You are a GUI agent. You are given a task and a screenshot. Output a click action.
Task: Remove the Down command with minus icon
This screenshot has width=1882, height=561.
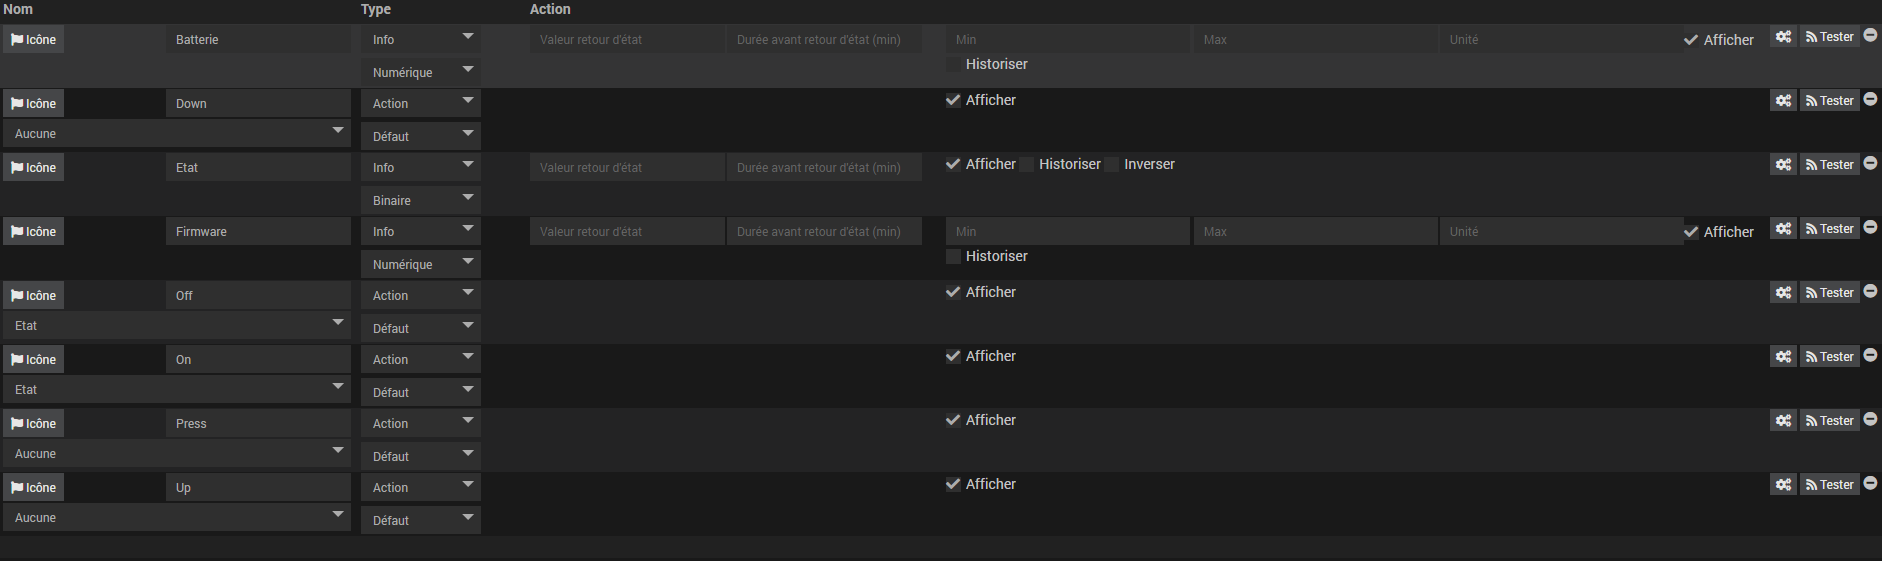[1870, 100]
